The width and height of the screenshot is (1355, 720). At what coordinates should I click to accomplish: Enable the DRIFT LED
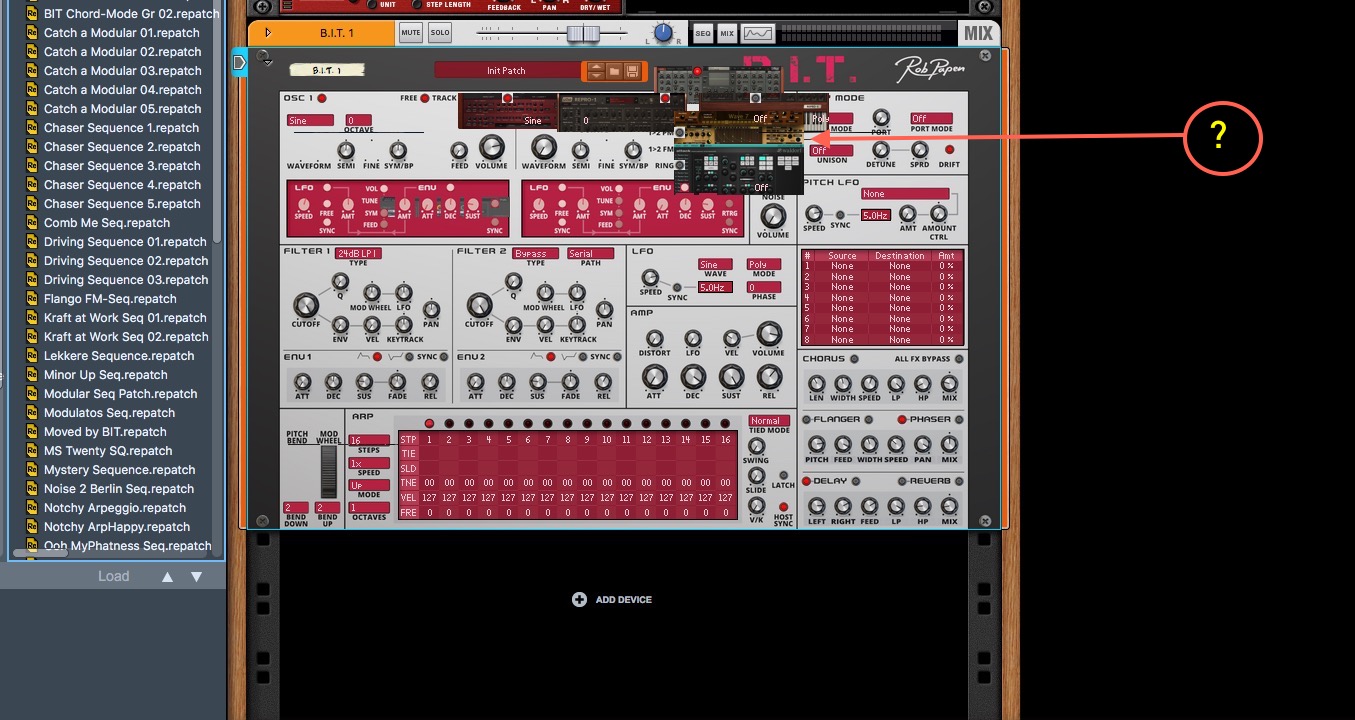pos(950,150)
